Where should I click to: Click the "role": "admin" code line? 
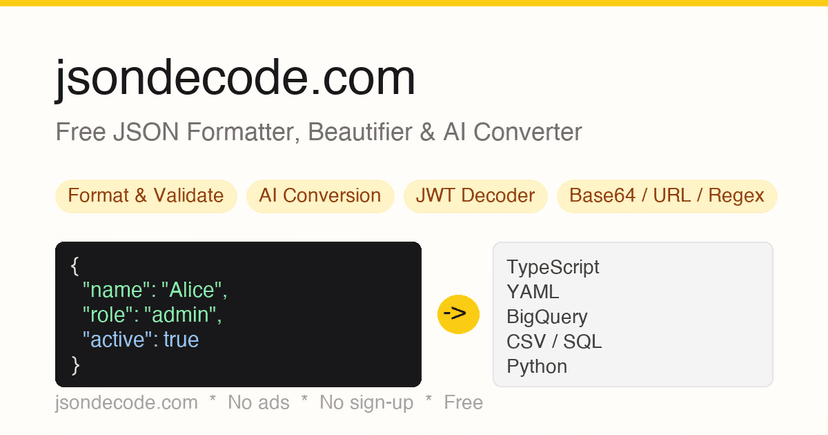click(152, 315)
